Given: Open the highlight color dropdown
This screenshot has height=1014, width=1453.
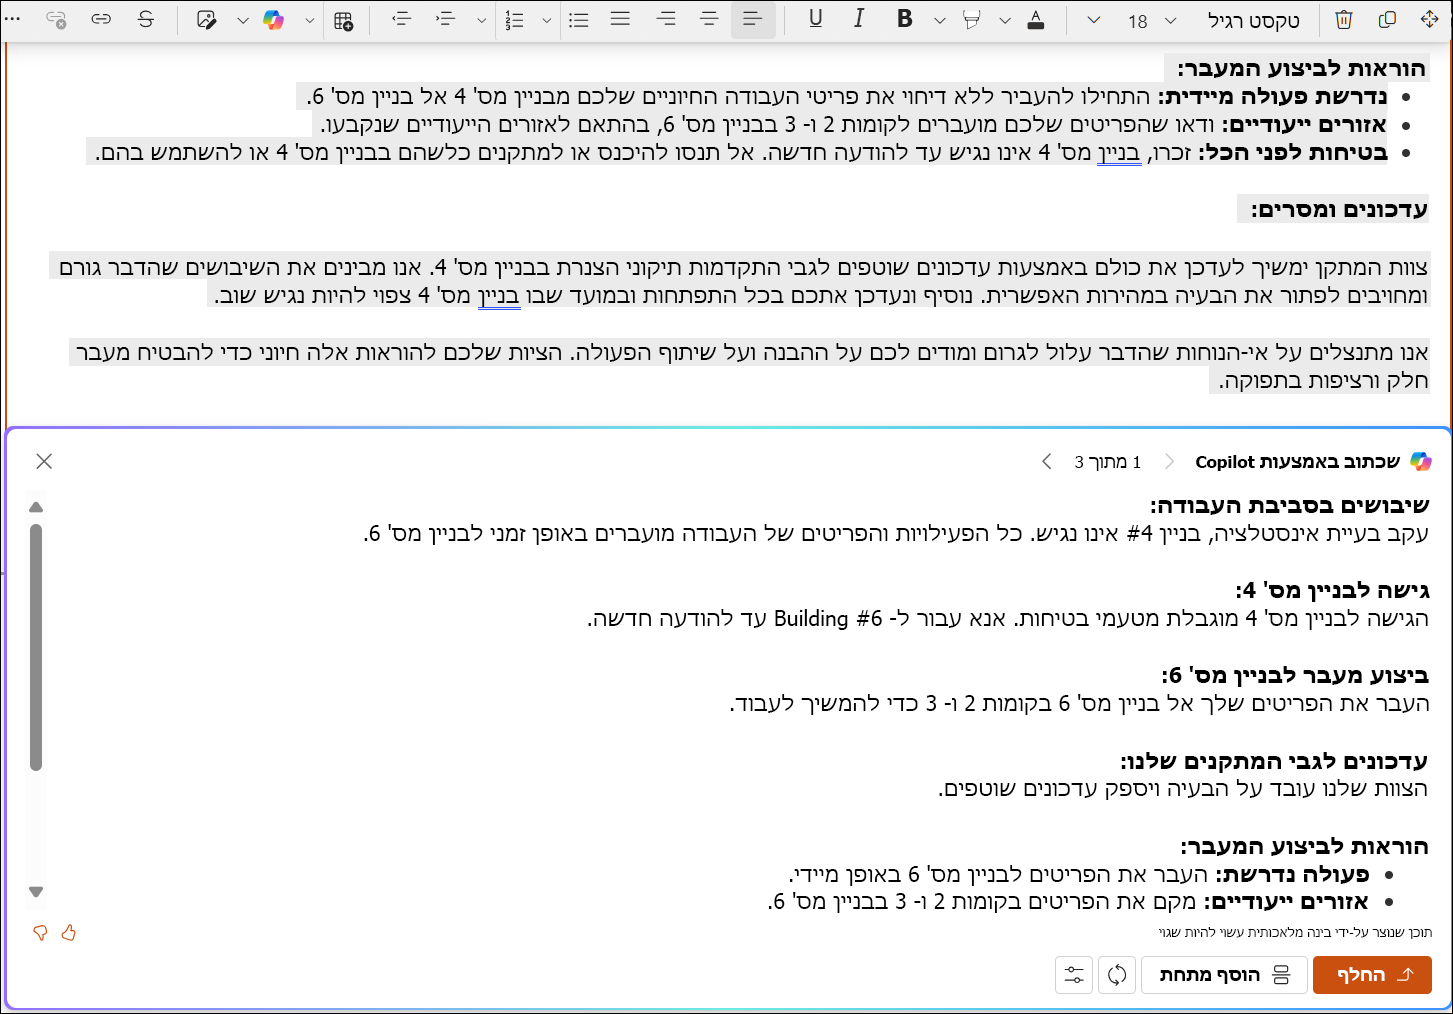Looking at the screenshot, I should [1005, 21].
